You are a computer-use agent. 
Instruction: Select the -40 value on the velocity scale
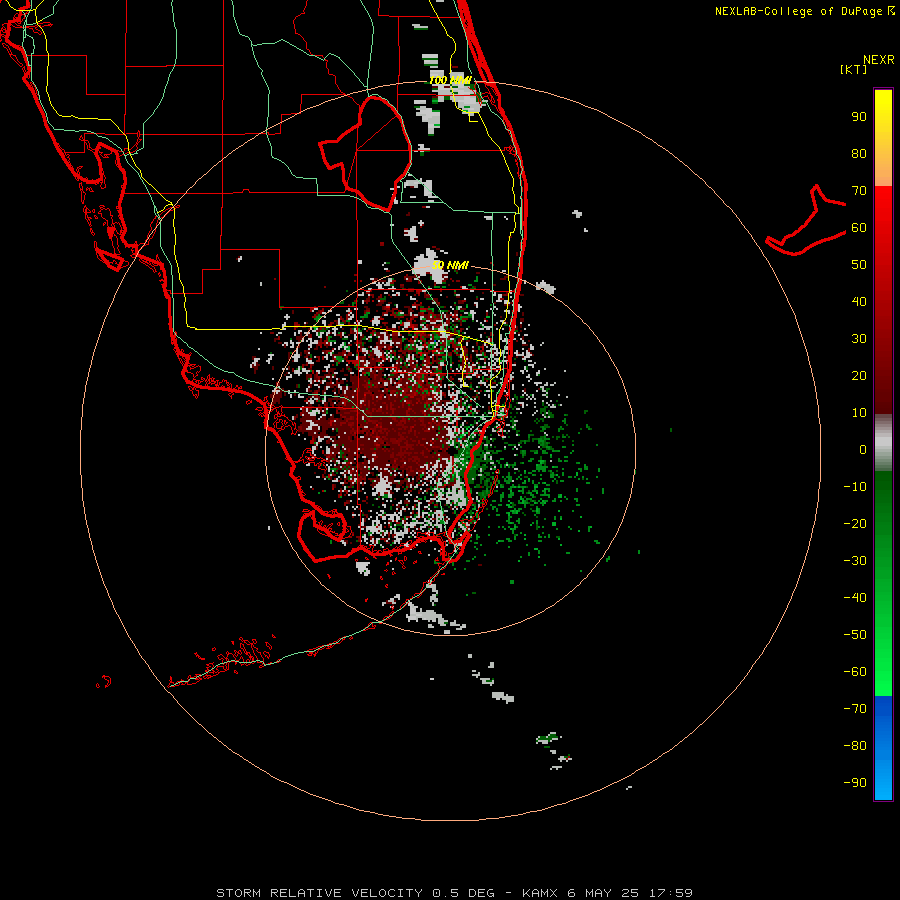point(855,598)
